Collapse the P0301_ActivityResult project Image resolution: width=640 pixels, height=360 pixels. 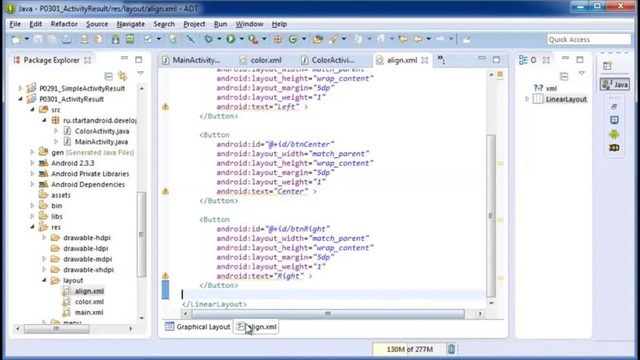tap(20, 99)
